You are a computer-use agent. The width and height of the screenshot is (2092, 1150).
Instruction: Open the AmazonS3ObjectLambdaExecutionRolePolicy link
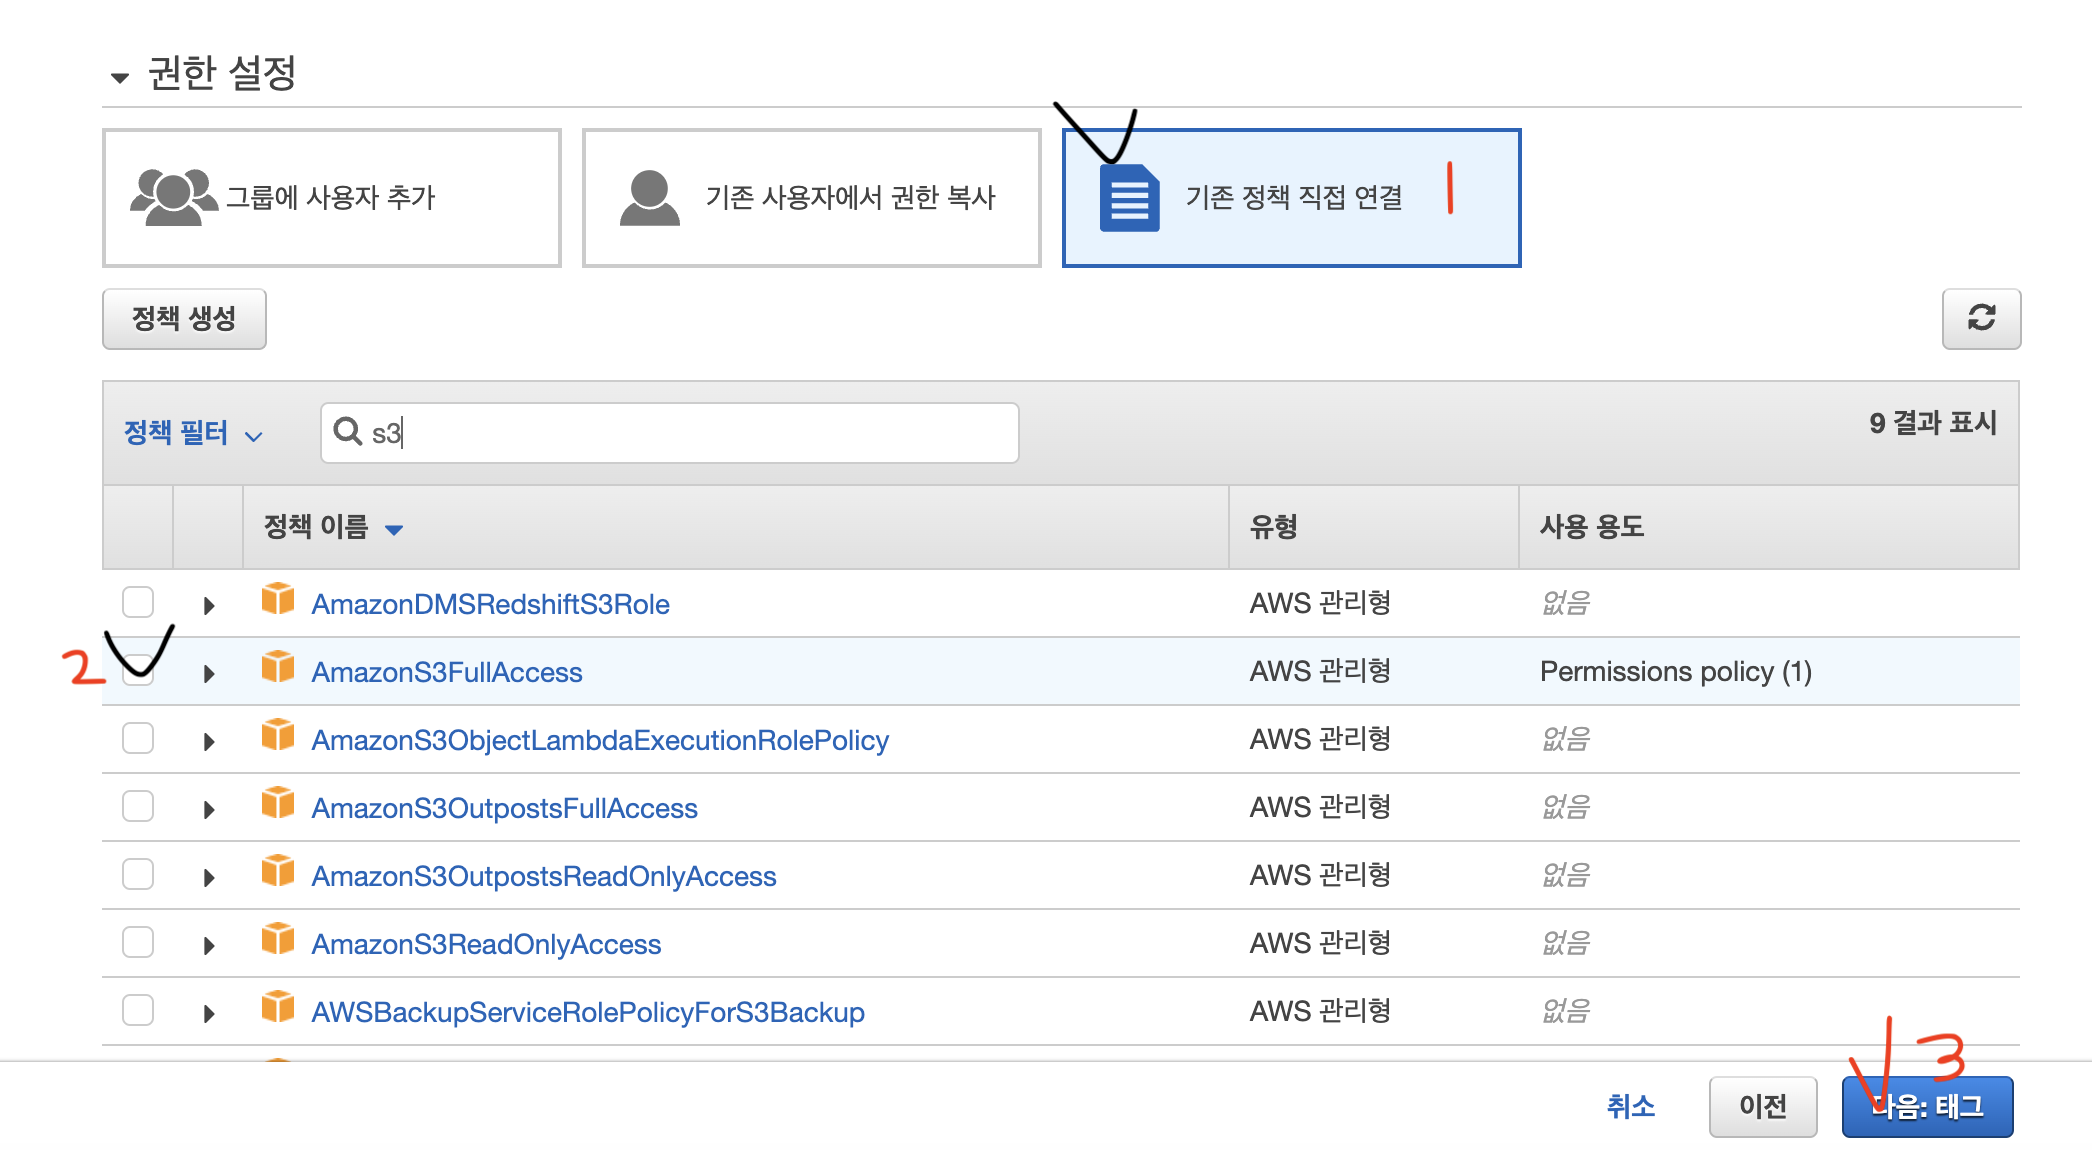click(600, 740)
